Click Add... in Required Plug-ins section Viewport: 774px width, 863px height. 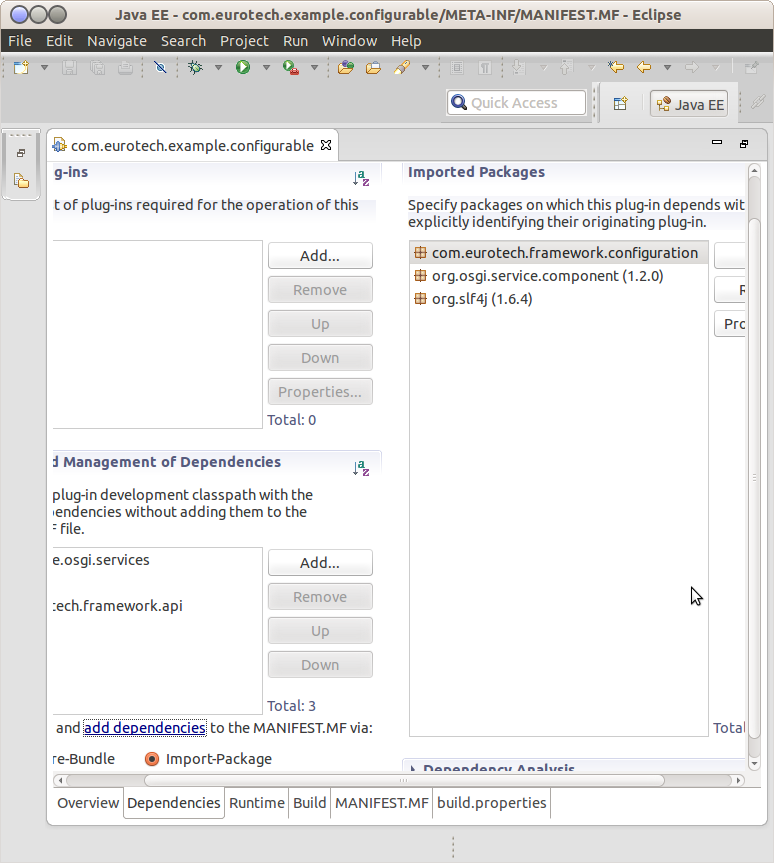320,255
